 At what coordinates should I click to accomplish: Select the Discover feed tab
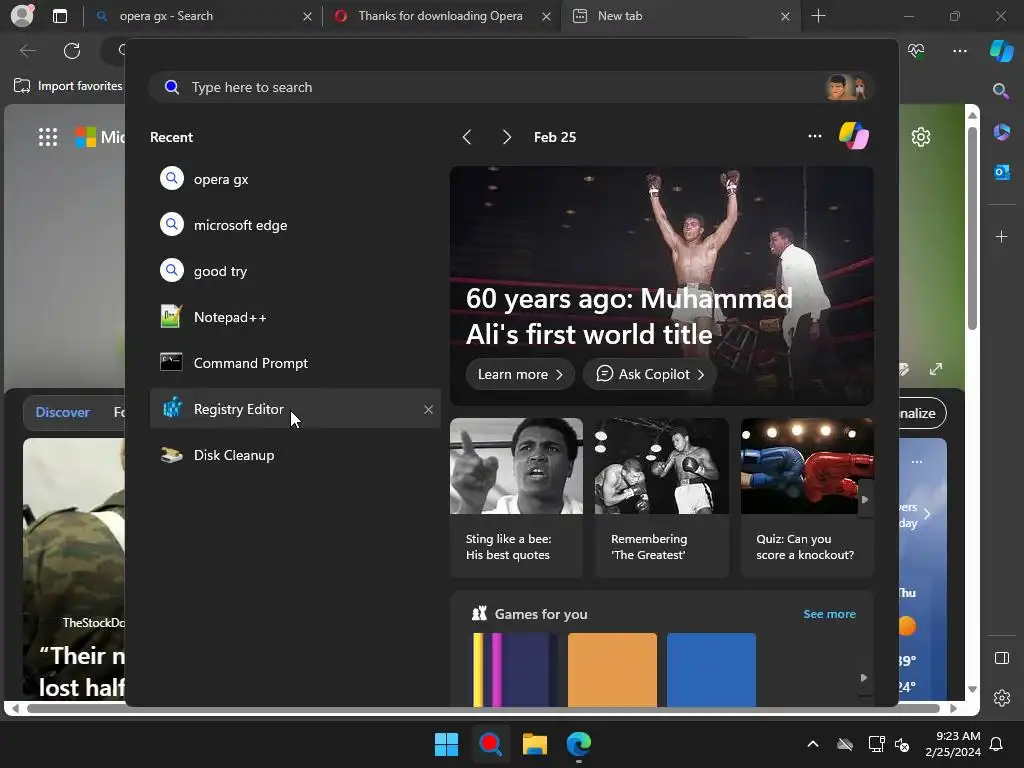[x=63, y=412]
